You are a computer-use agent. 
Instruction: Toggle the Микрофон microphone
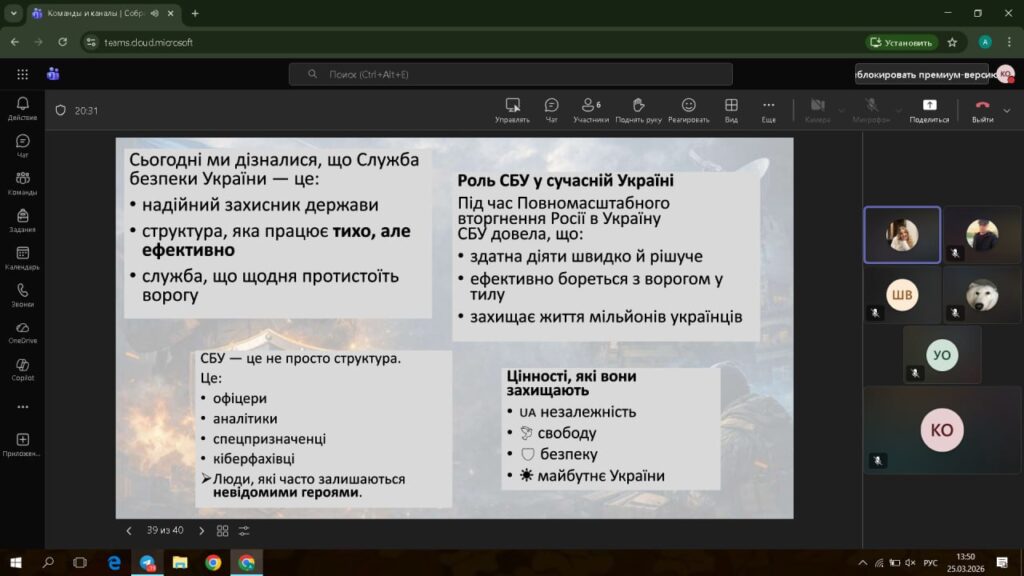click(x=872, y=109)
